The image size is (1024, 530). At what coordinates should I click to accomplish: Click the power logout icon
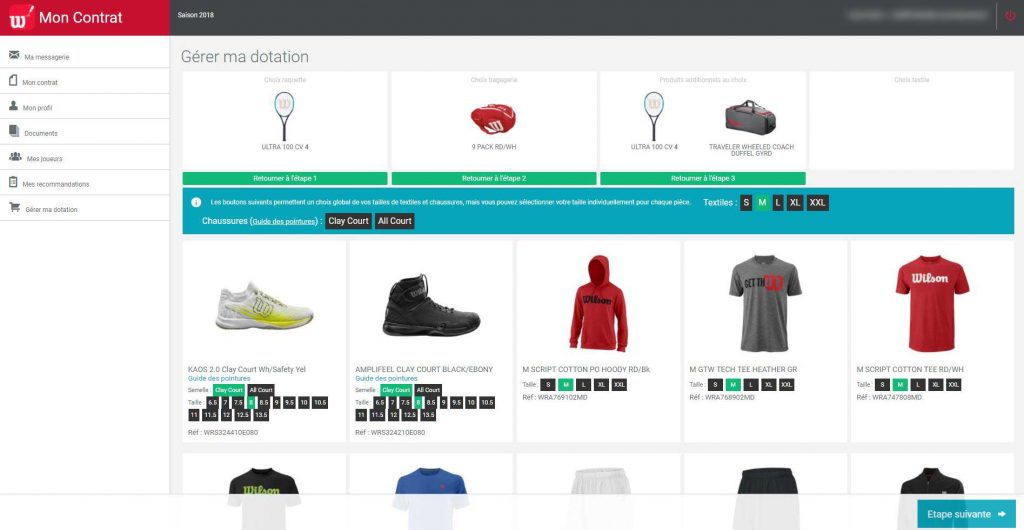point(1010,16)
